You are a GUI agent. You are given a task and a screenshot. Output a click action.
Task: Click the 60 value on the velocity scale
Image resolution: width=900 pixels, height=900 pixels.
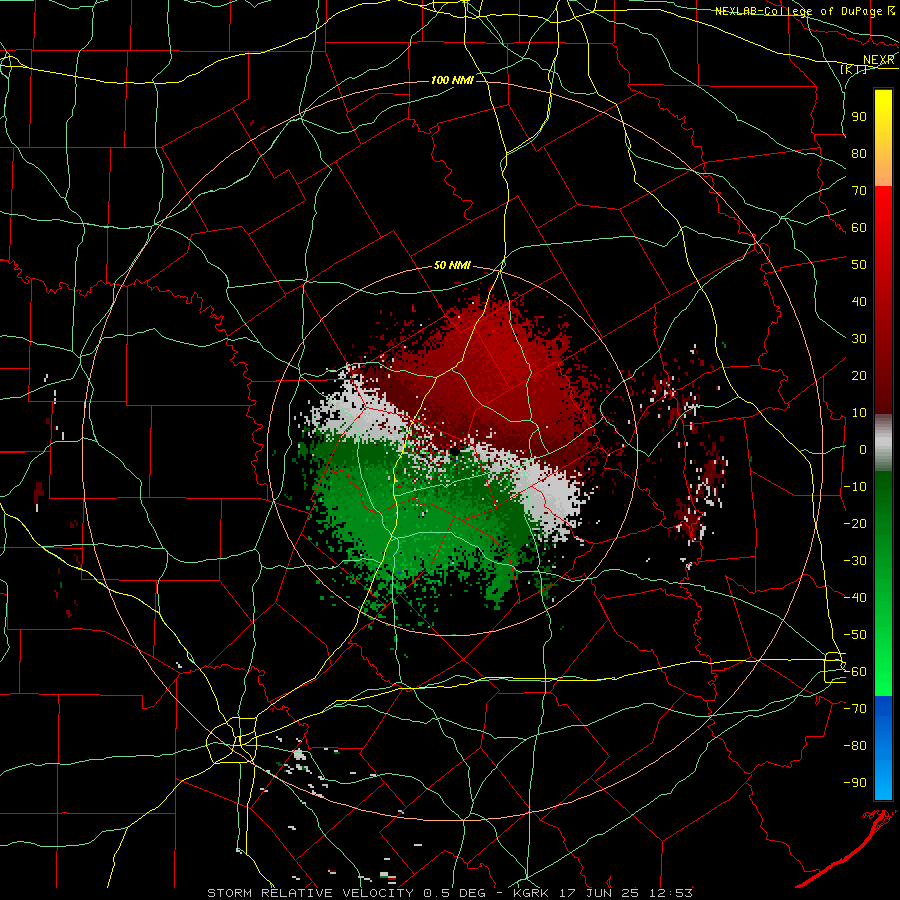[x=859, y=227]
